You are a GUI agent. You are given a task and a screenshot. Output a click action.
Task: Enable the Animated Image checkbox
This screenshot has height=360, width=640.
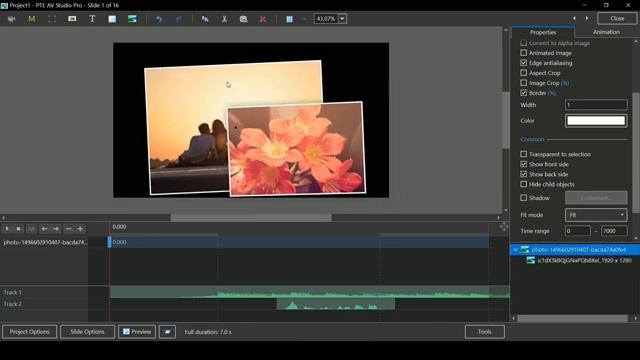(524, 53)
